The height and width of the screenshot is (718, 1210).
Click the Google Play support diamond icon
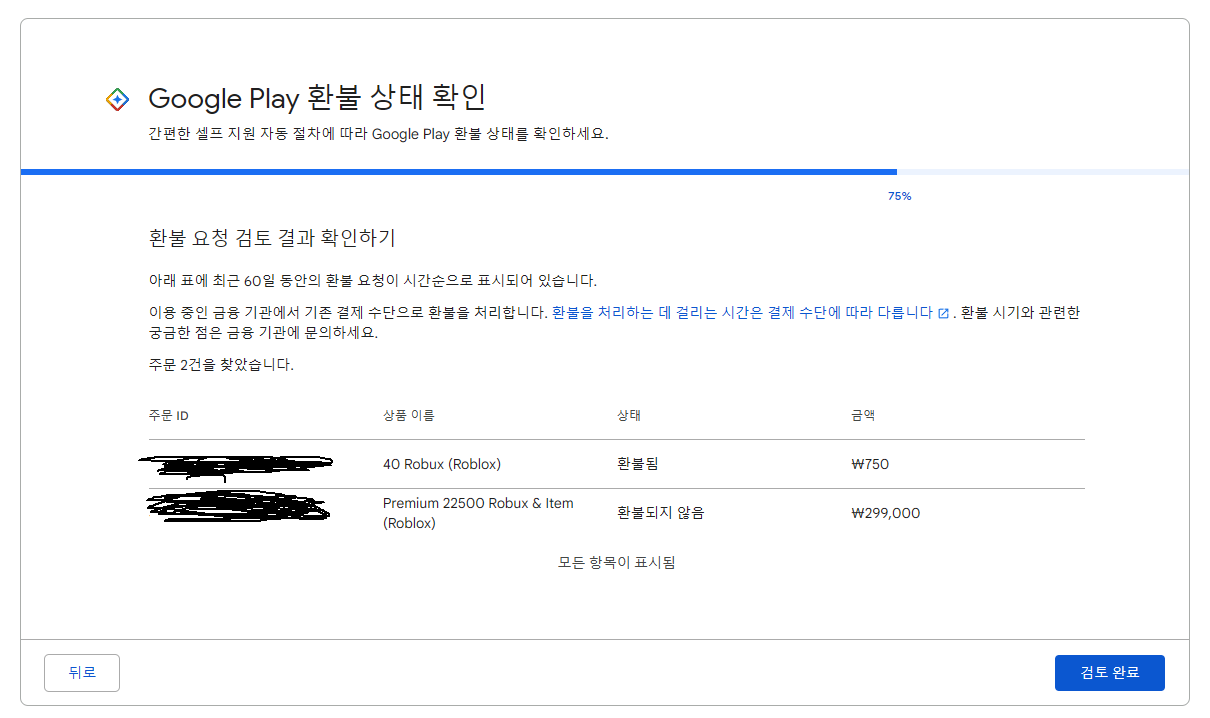pos(117,99)
